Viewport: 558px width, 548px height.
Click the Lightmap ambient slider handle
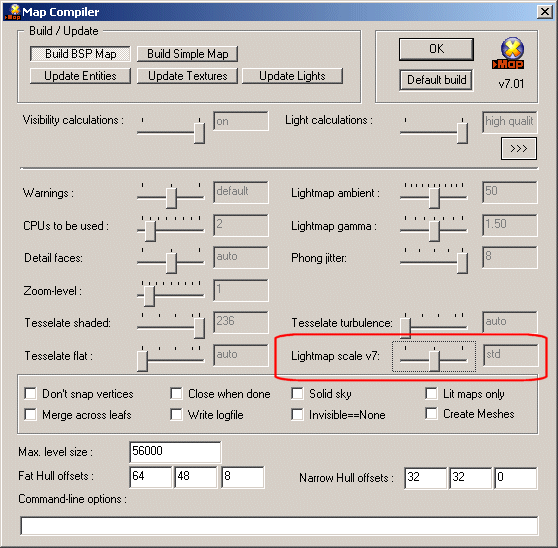coord(434,198)
